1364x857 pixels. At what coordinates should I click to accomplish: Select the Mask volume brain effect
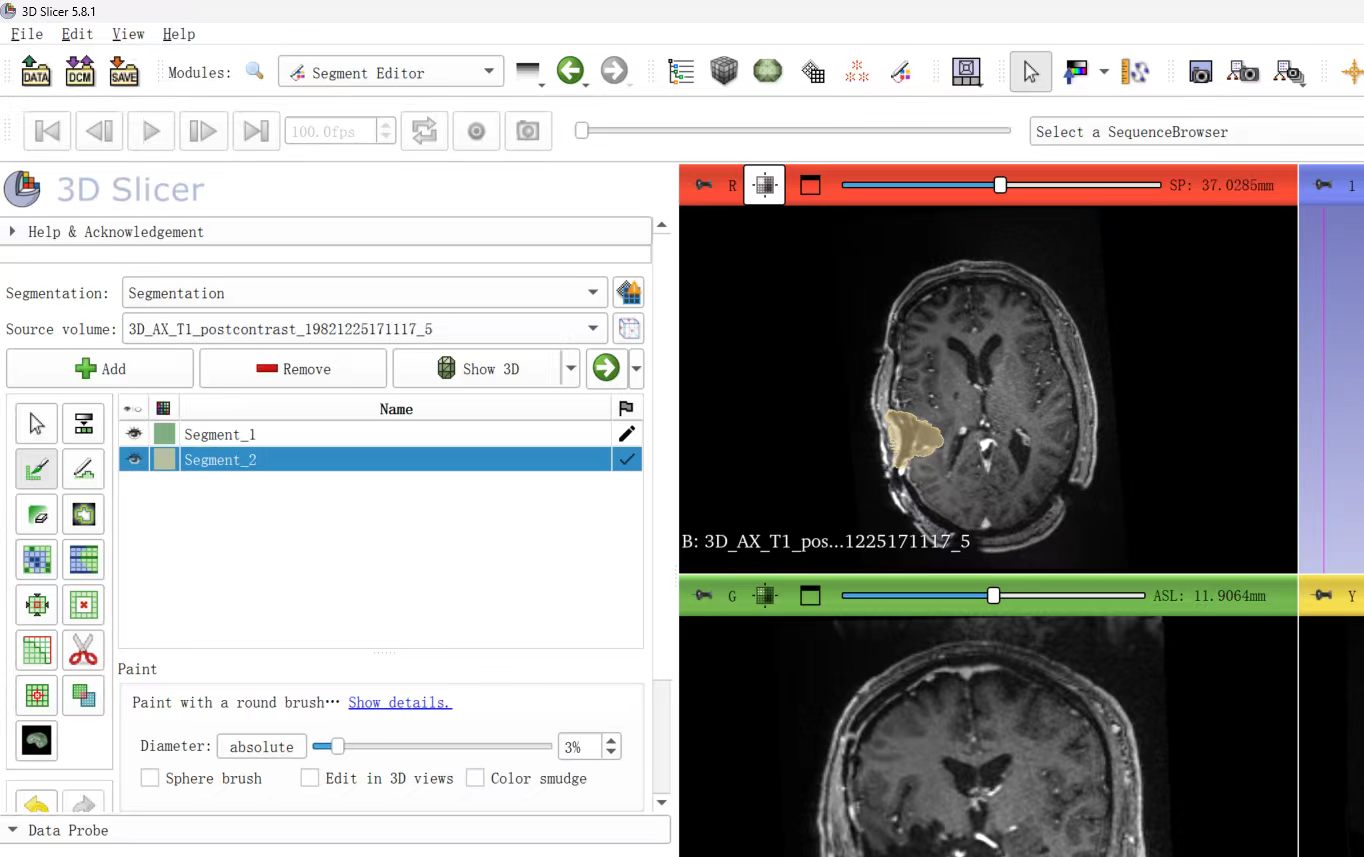click(37, 740)
